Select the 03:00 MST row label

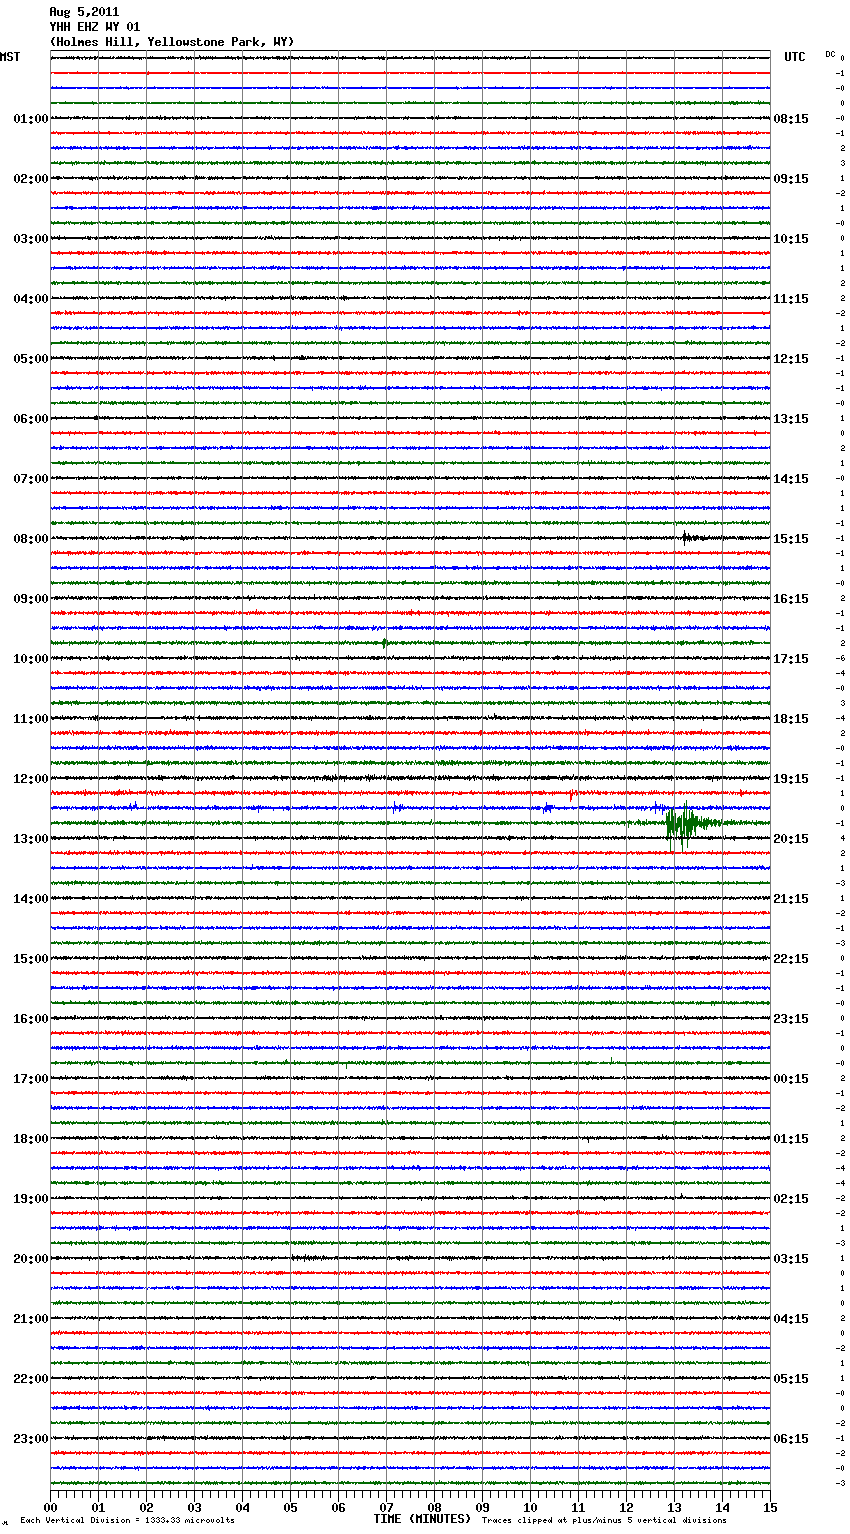[31, 239]
